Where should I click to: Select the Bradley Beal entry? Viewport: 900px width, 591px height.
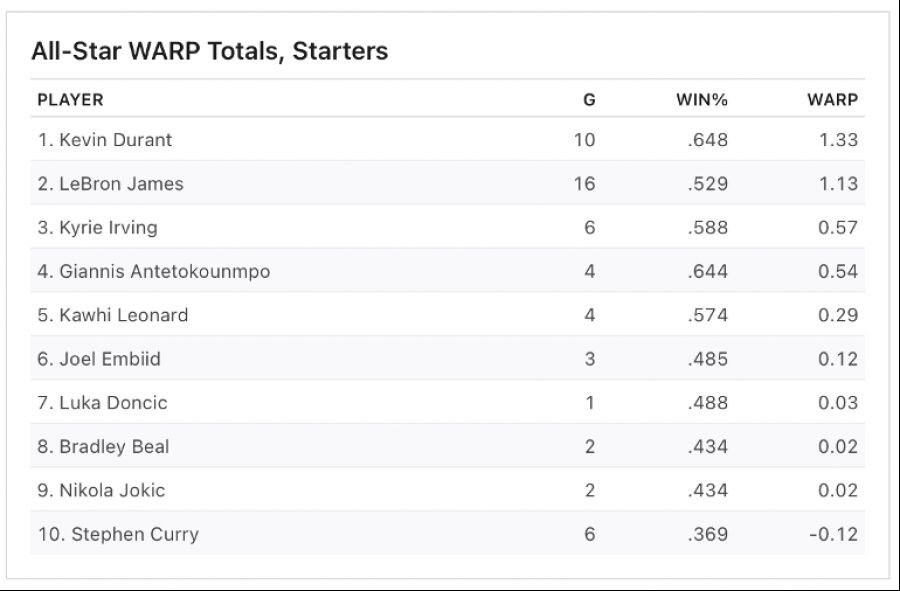tap(103, 447)
